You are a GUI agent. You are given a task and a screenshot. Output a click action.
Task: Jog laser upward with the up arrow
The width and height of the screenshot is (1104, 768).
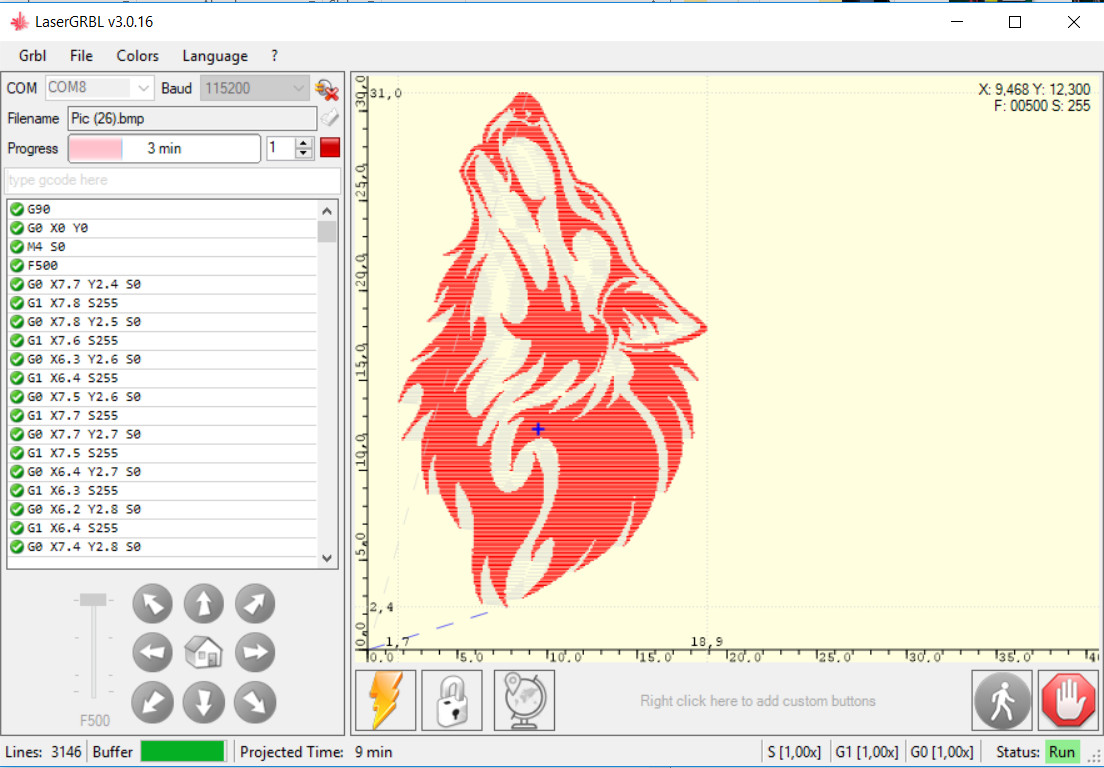203,604
